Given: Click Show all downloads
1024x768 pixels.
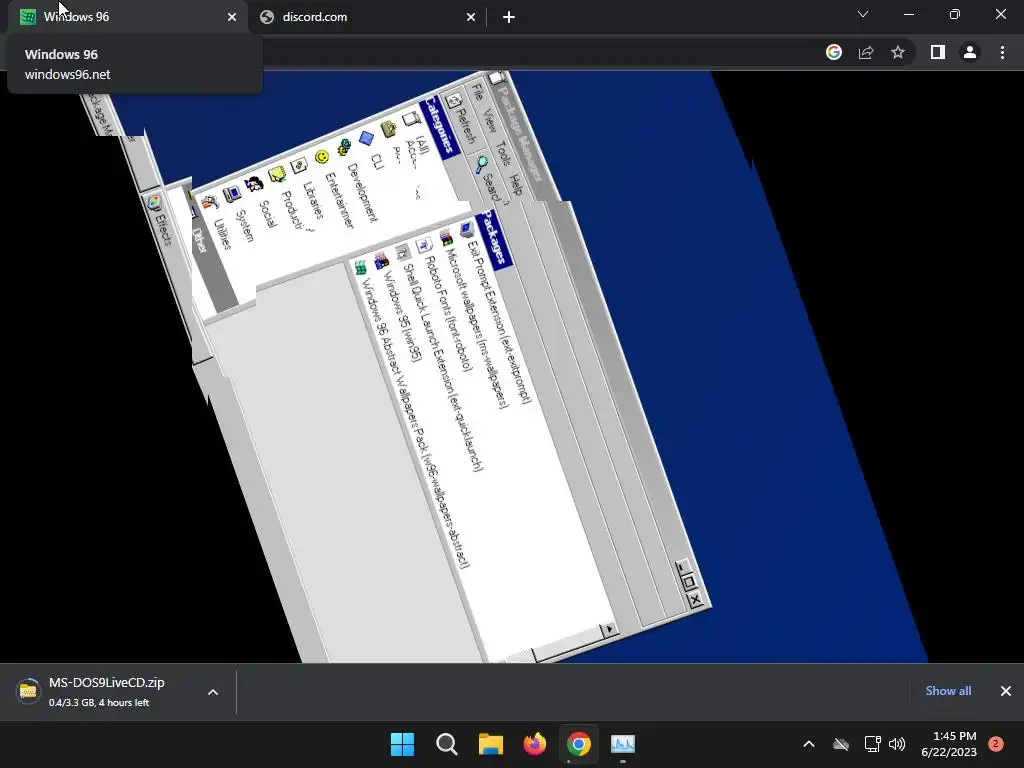Looking at the screenshot, I should [x=948, y=691].
